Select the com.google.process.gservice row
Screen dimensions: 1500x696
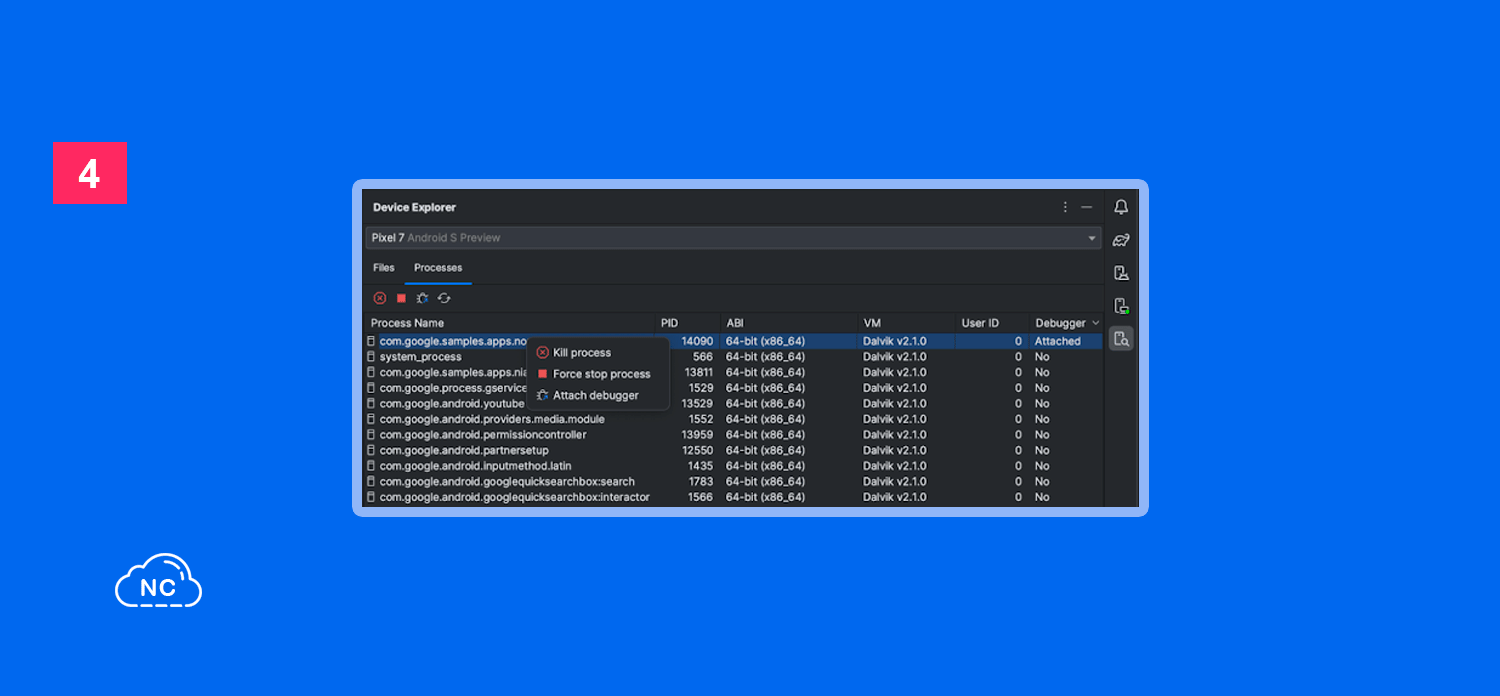click(734, 388)
